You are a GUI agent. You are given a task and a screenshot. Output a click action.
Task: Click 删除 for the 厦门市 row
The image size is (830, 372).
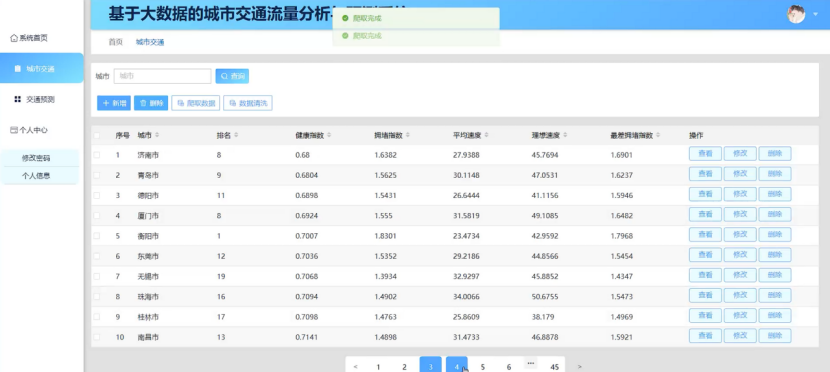tap(775, 214)
